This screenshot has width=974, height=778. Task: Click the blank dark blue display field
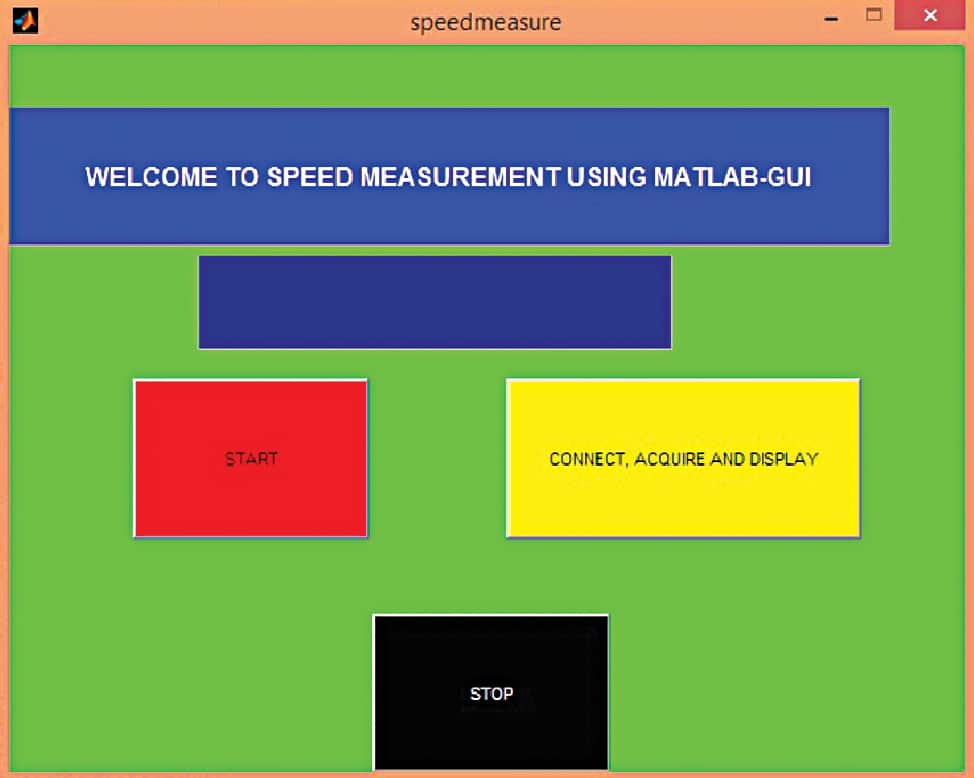435,302
